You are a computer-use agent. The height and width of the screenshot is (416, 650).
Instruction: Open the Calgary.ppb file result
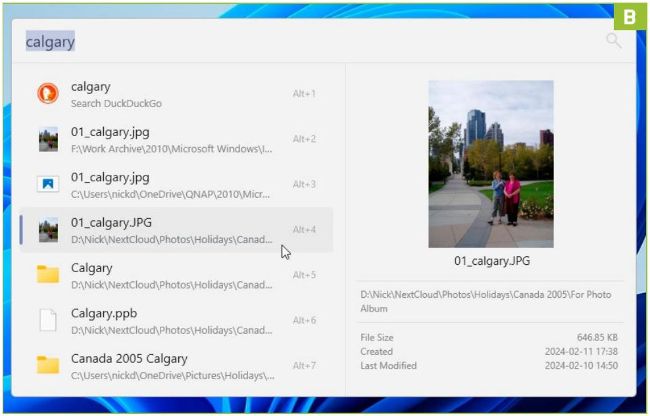click(x=176, y=321)
